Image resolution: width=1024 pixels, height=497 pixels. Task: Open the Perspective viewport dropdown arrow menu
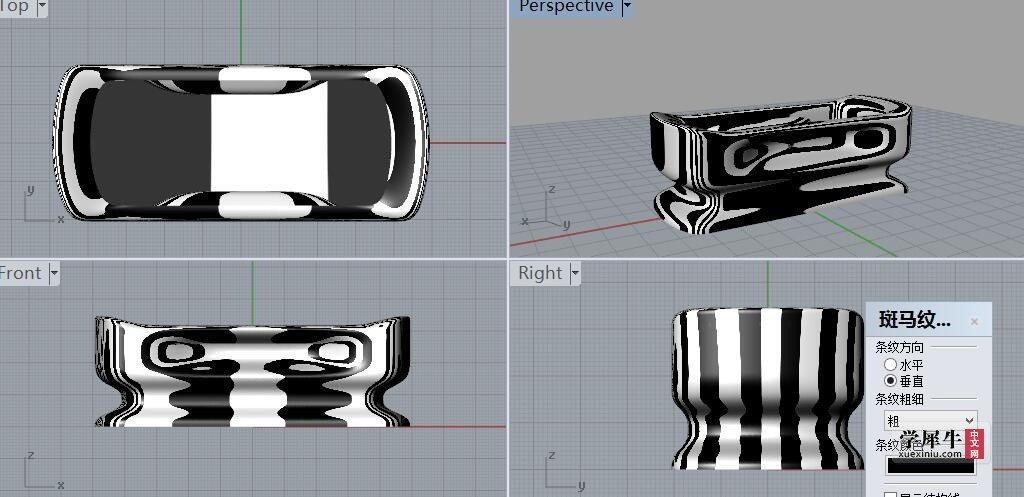coord(627,7)
